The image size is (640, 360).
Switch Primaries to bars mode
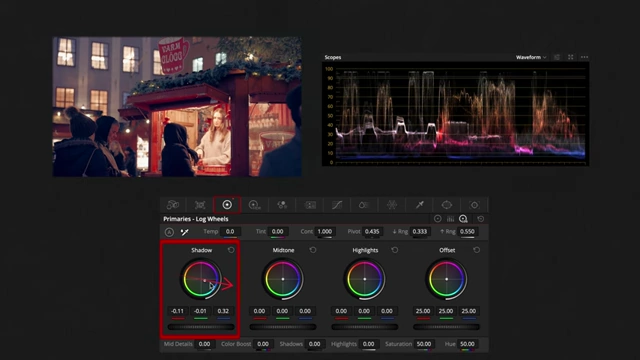click(x=451, y=219)
